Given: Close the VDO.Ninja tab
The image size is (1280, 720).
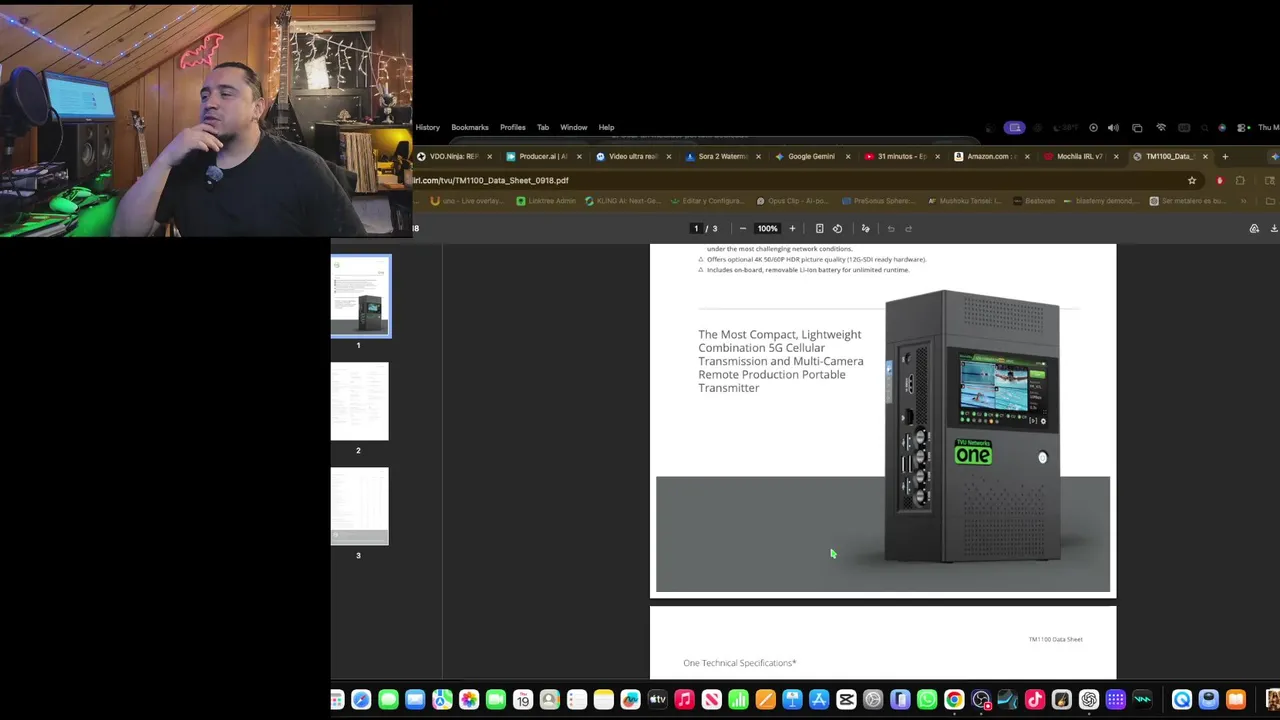Looking at the screenshot, I should [x=489, y=156].
